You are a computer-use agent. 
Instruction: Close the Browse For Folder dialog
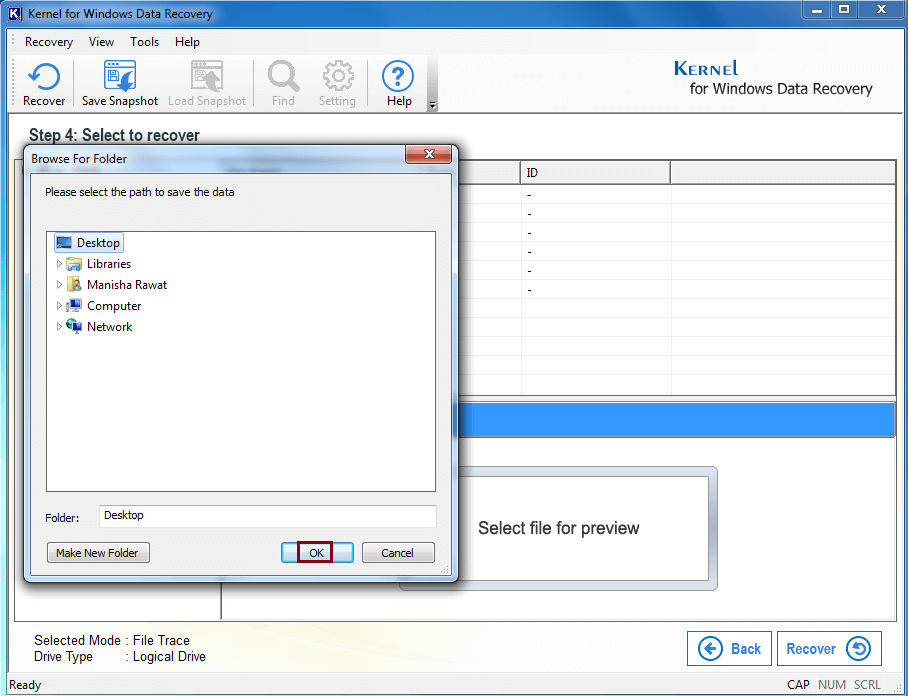pos(429,154)
